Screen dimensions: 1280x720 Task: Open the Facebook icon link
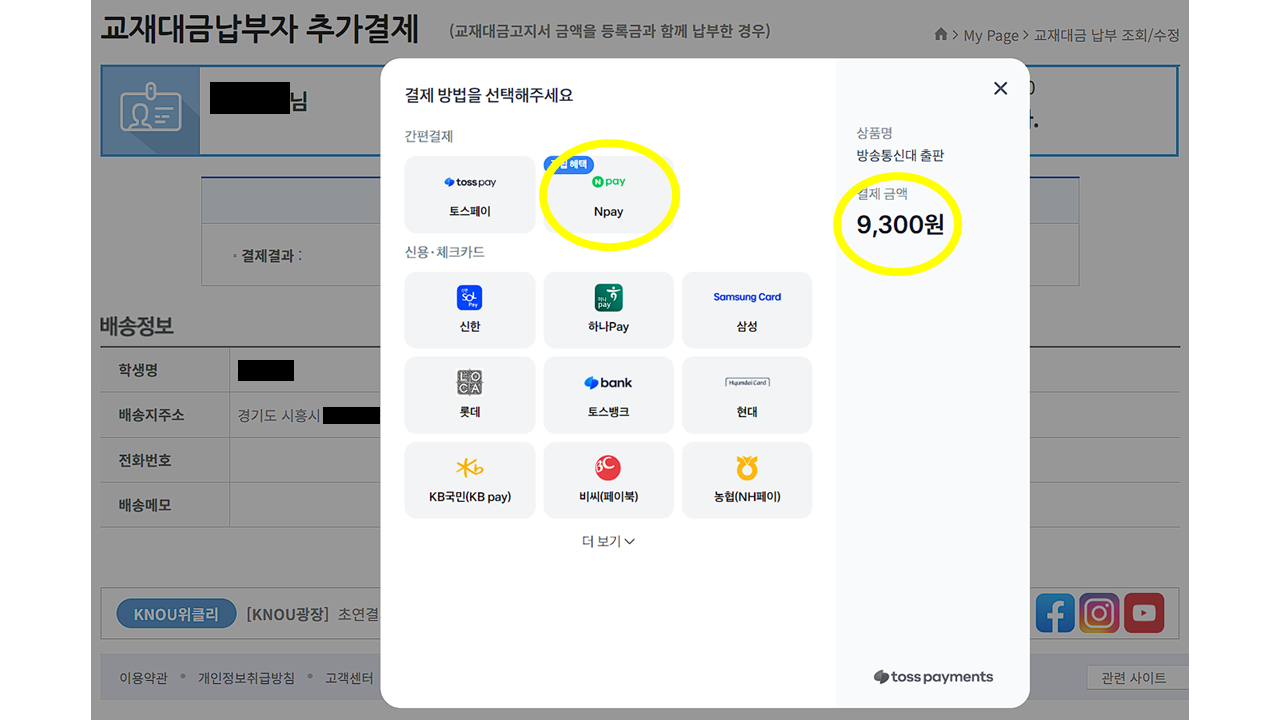[1055, 613]
